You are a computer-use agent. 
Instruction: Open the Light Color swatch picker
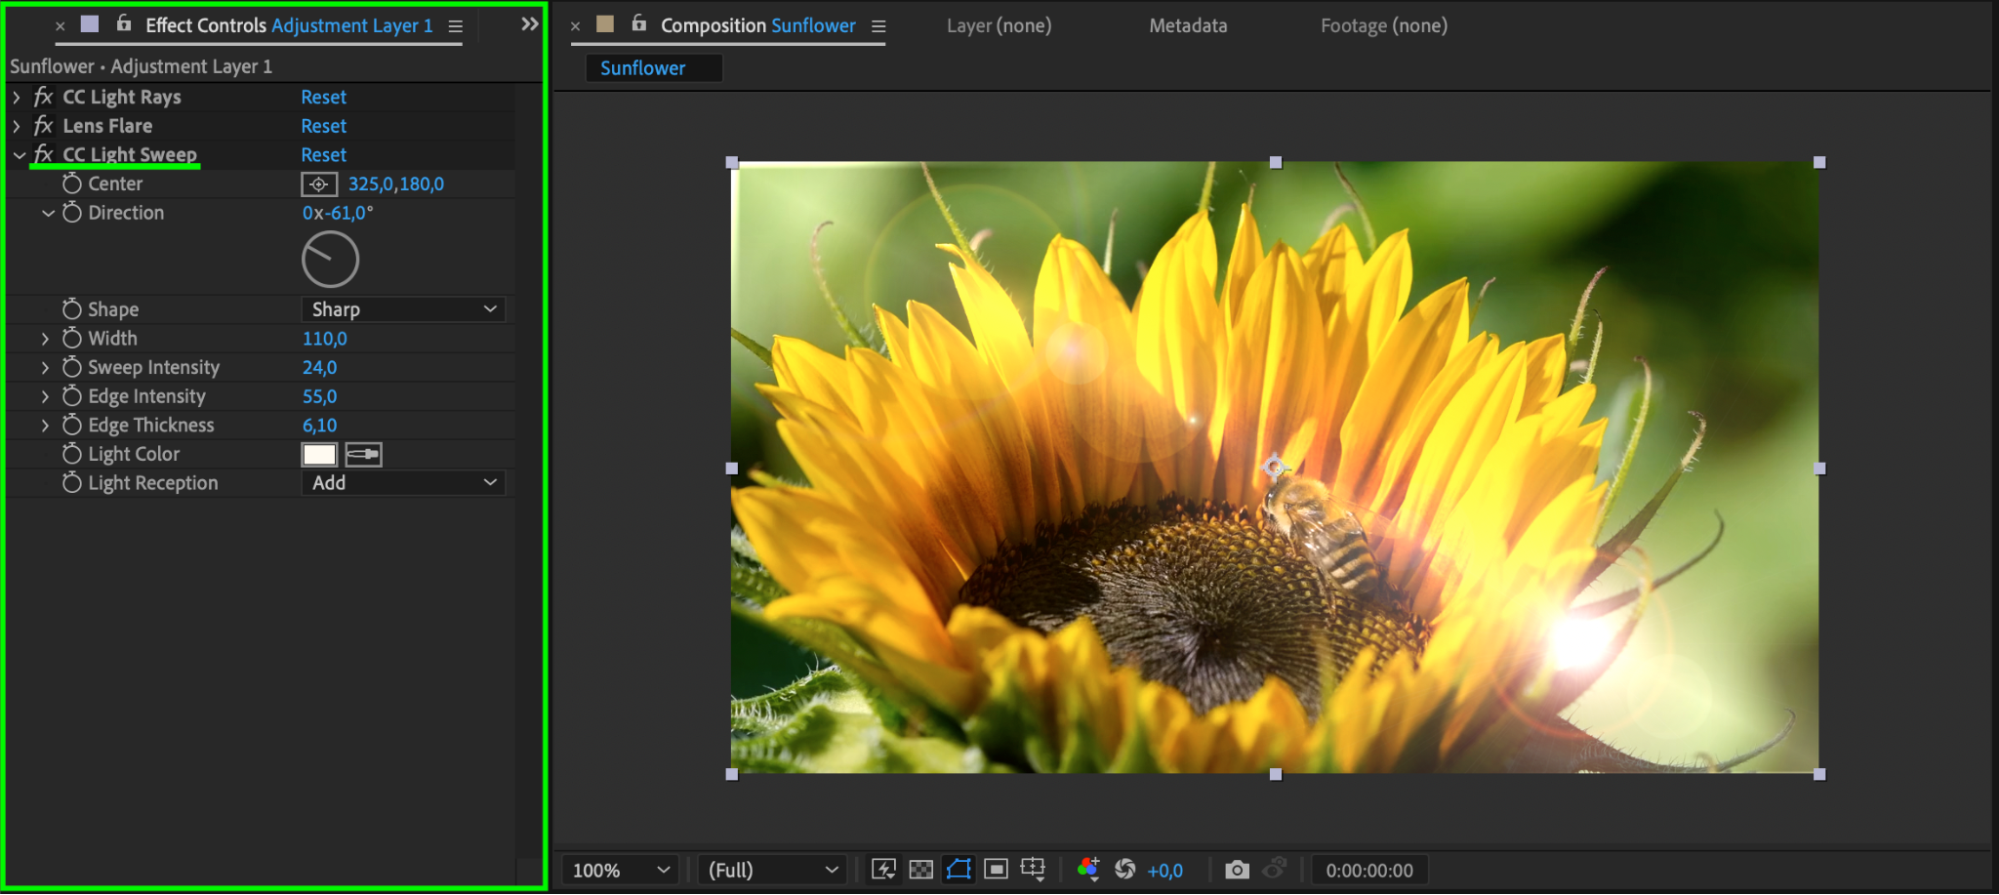tap(319, 455)
